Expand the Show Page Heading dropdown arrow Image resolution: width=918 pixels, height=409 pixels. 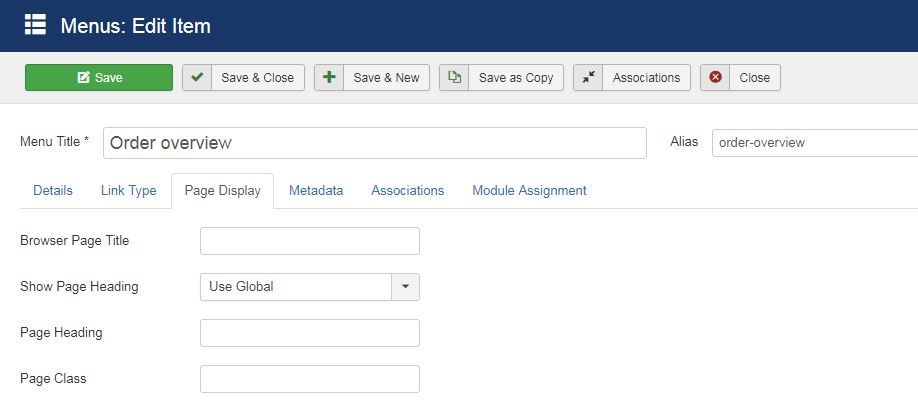[x=405, y=287]
